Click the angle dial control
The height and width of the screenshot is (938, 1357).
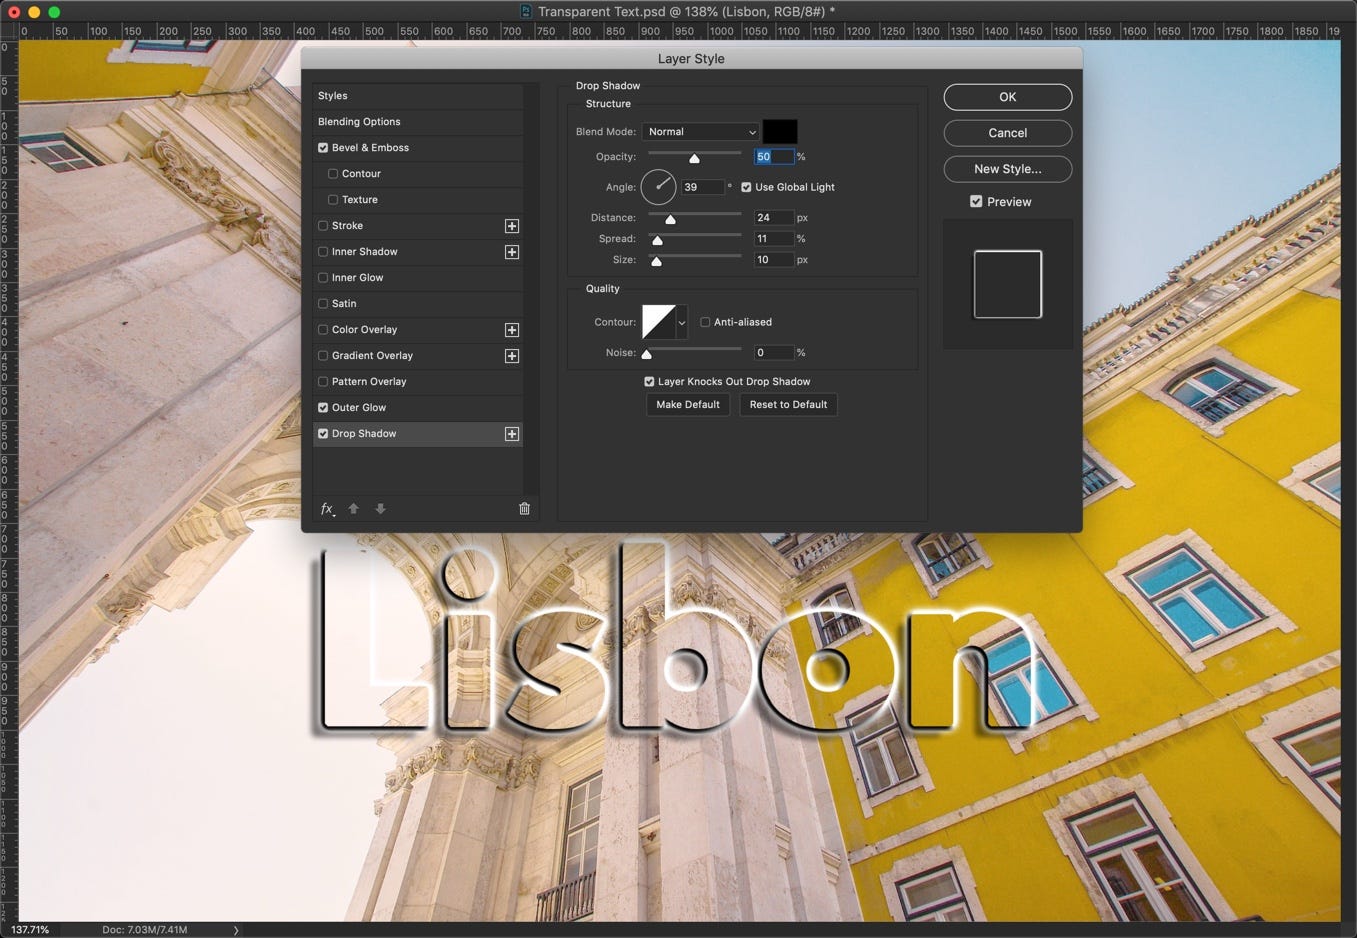click(658, 187)
